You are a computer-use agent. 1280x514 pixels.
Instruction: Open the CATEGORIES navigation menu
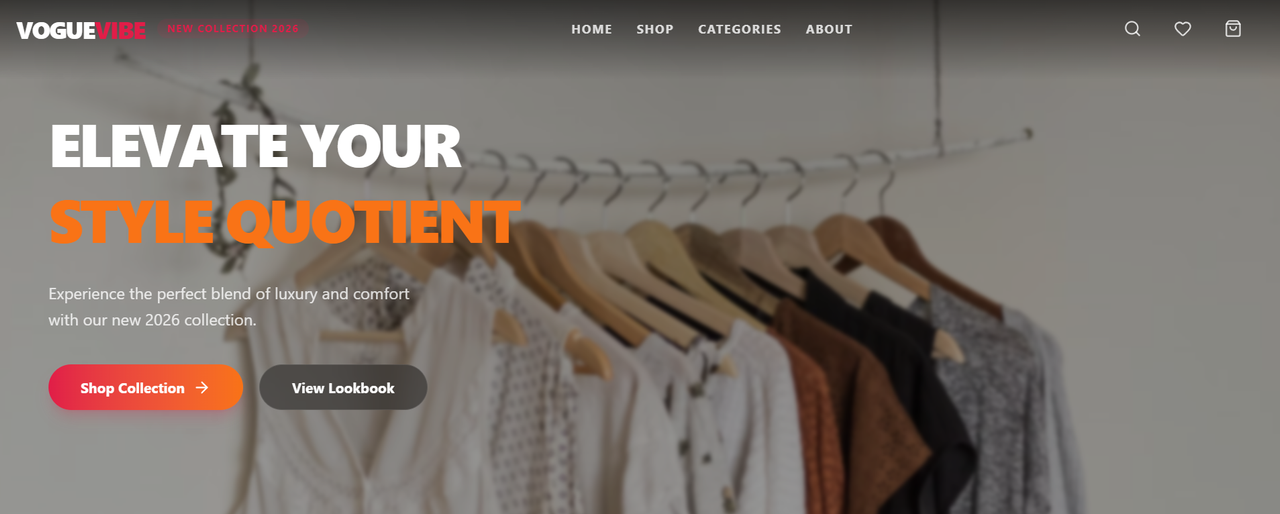point(740,29)
